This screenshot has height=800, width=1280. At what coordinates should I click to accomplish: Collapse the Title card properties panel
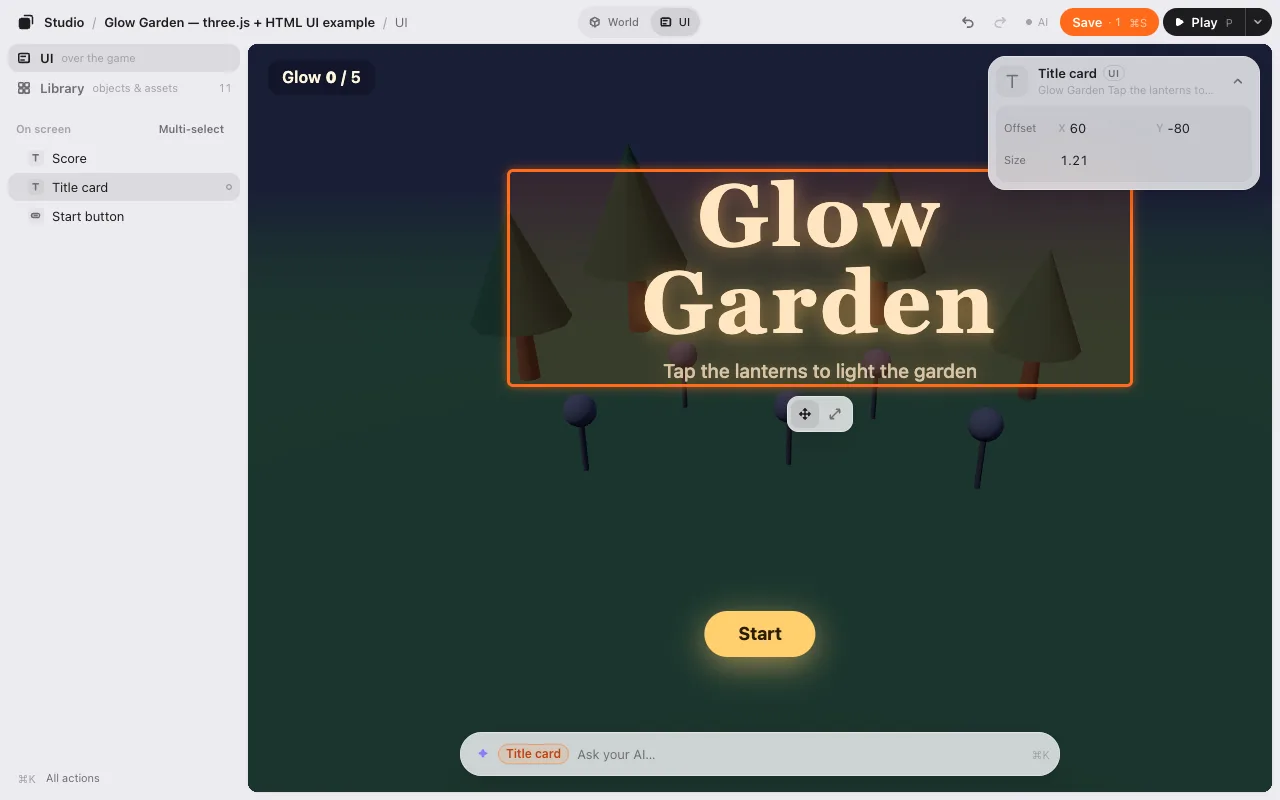tap(1237, 81)
